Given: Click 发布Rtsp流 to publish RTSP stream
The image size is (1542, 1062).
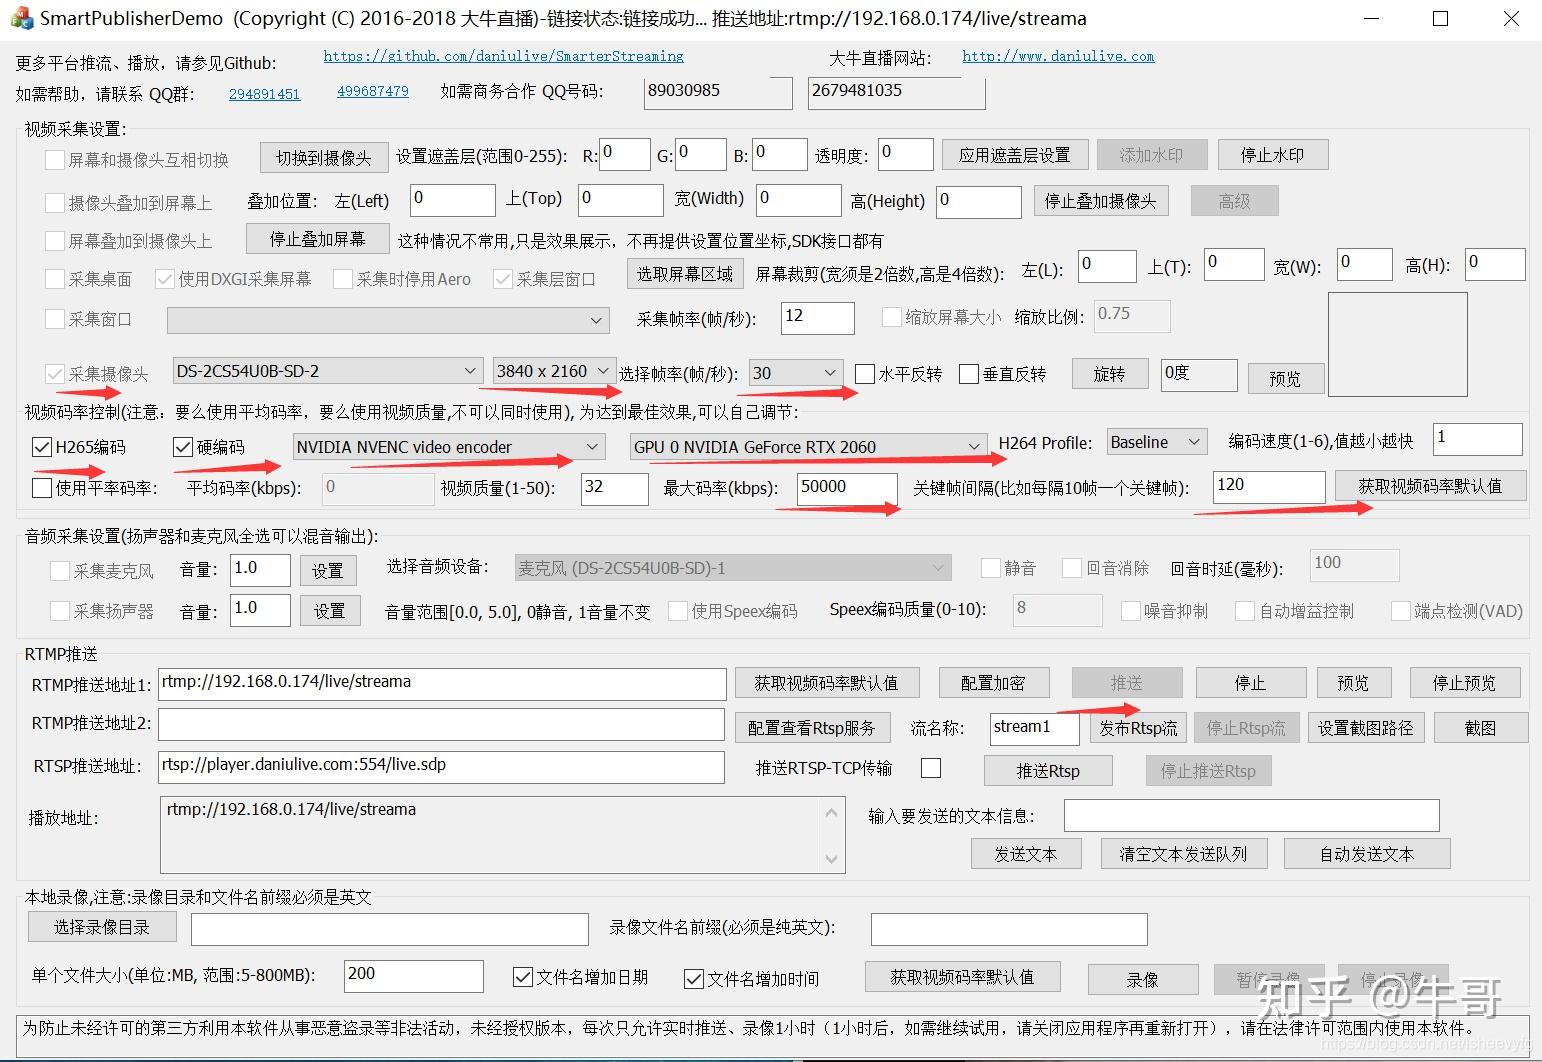Looking at the screenshot, I should 1137,727.
